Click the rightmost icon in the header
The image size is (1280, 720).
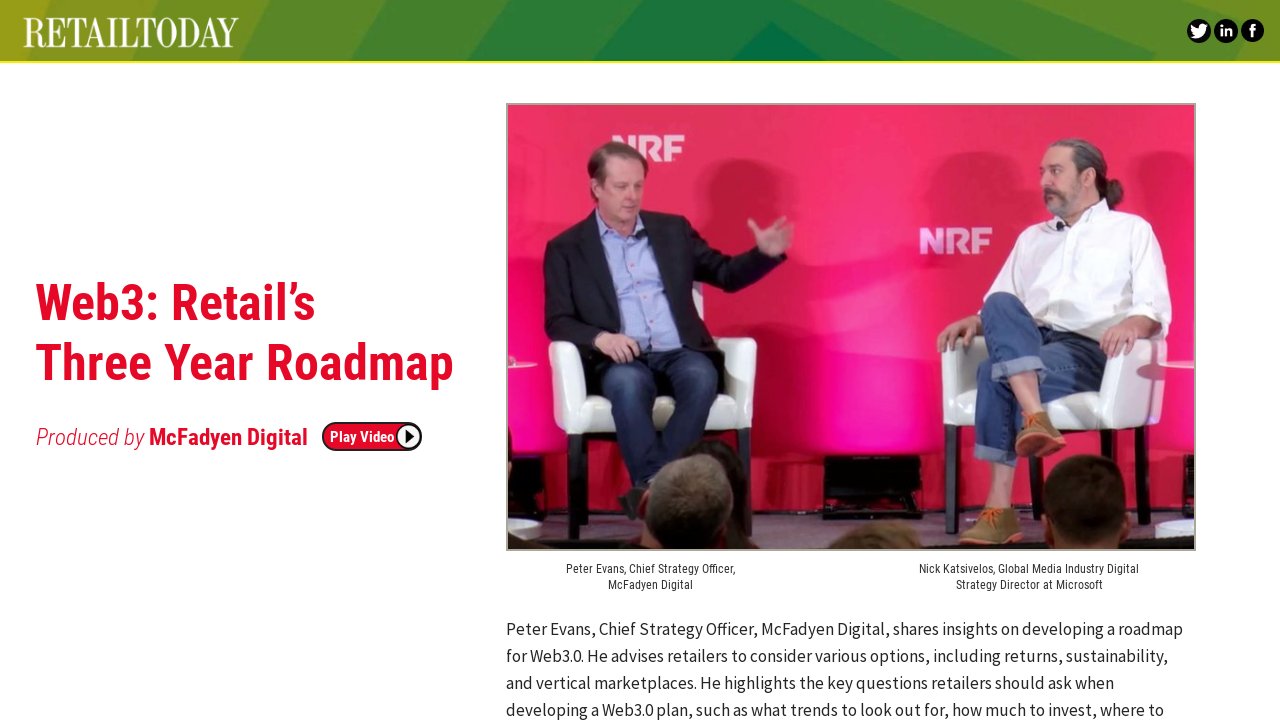[1252, 30]
